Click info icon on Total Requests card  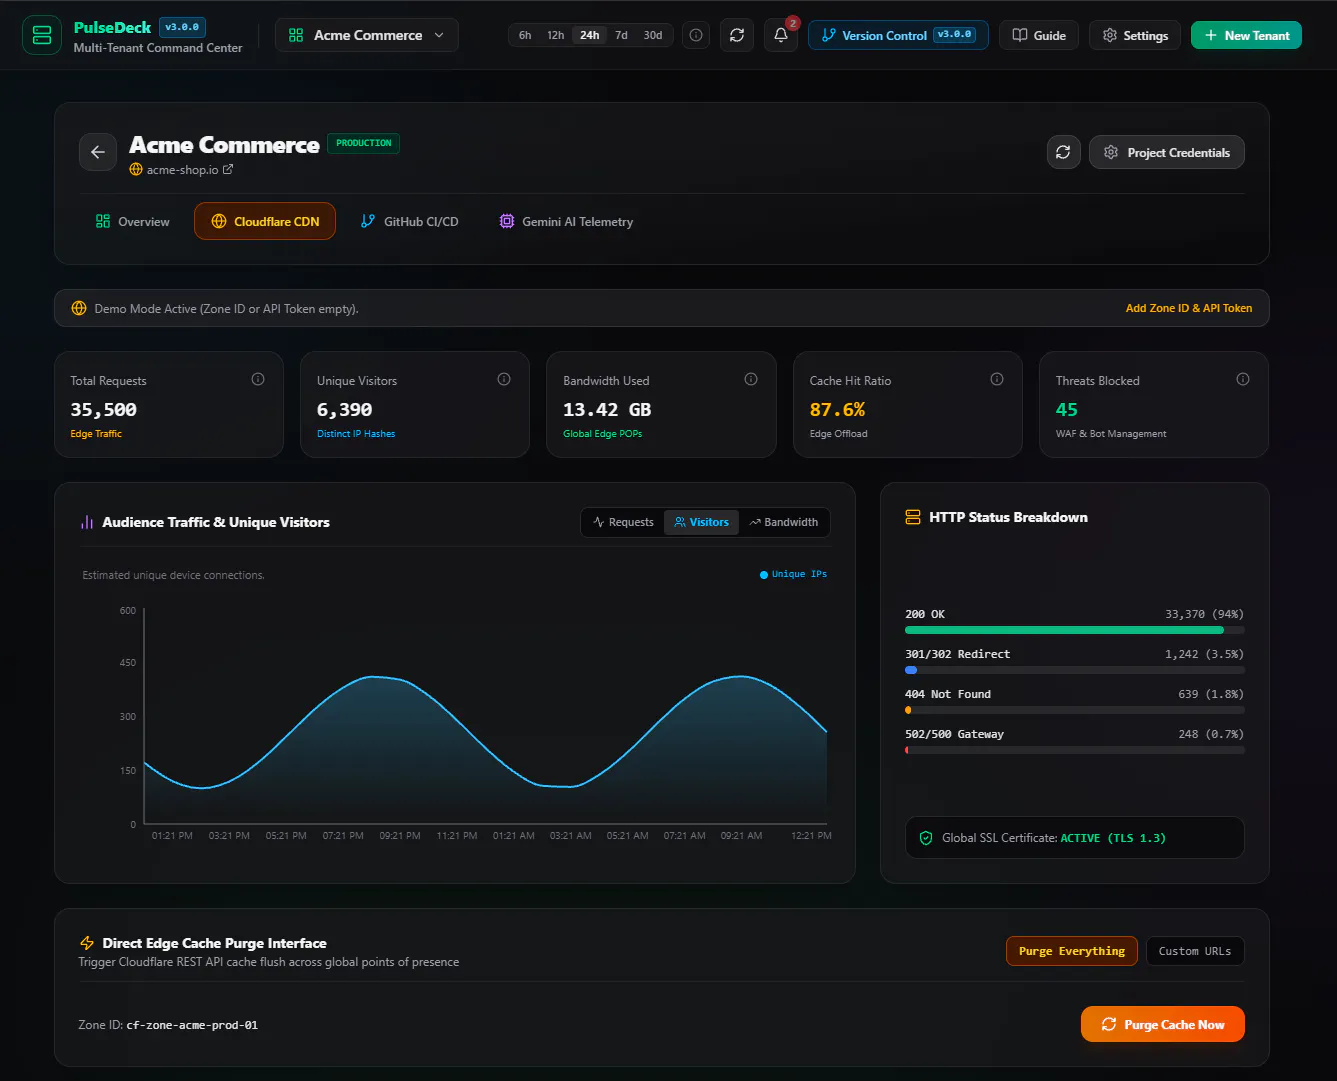click(258, 379)
